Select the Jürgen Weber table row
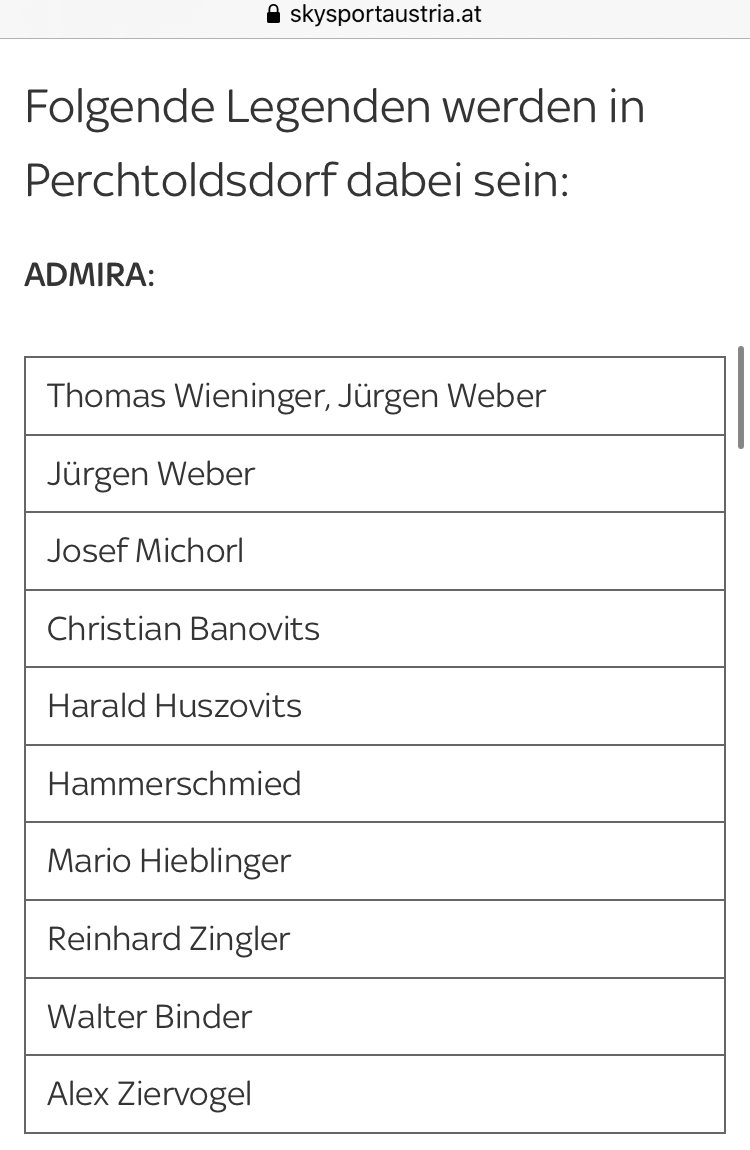This screenshot has height=1150, width=750. click(x=375, y=474)
